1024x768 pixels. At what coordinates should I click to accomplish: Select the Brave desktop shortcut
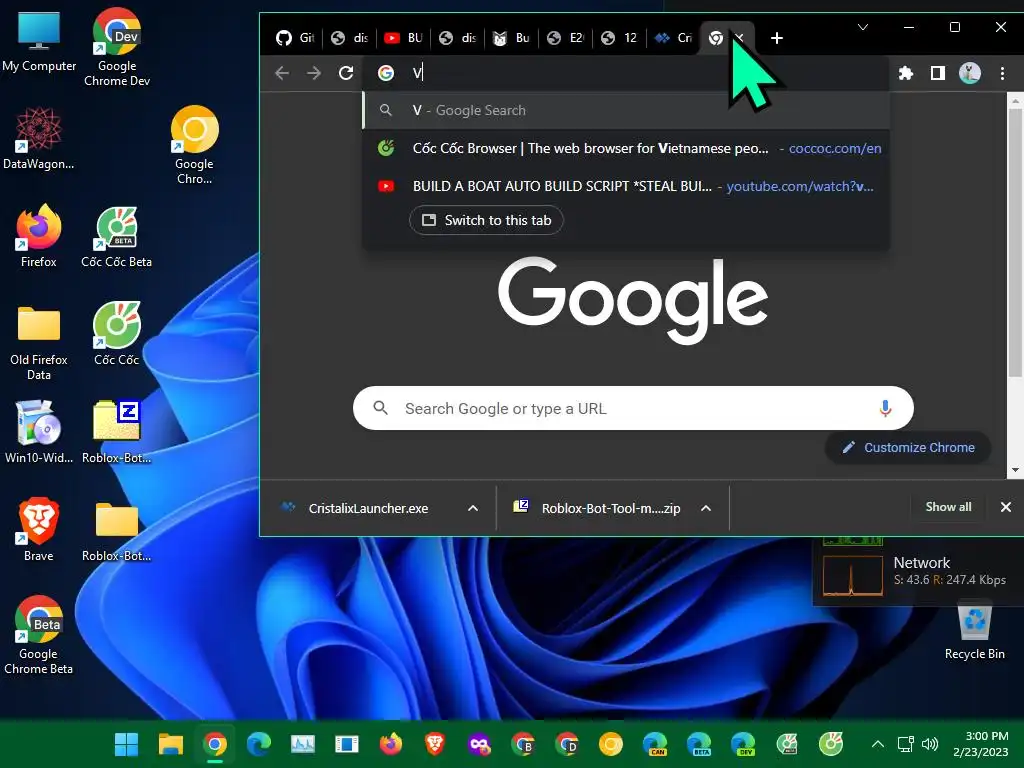[x=39, y=530]
